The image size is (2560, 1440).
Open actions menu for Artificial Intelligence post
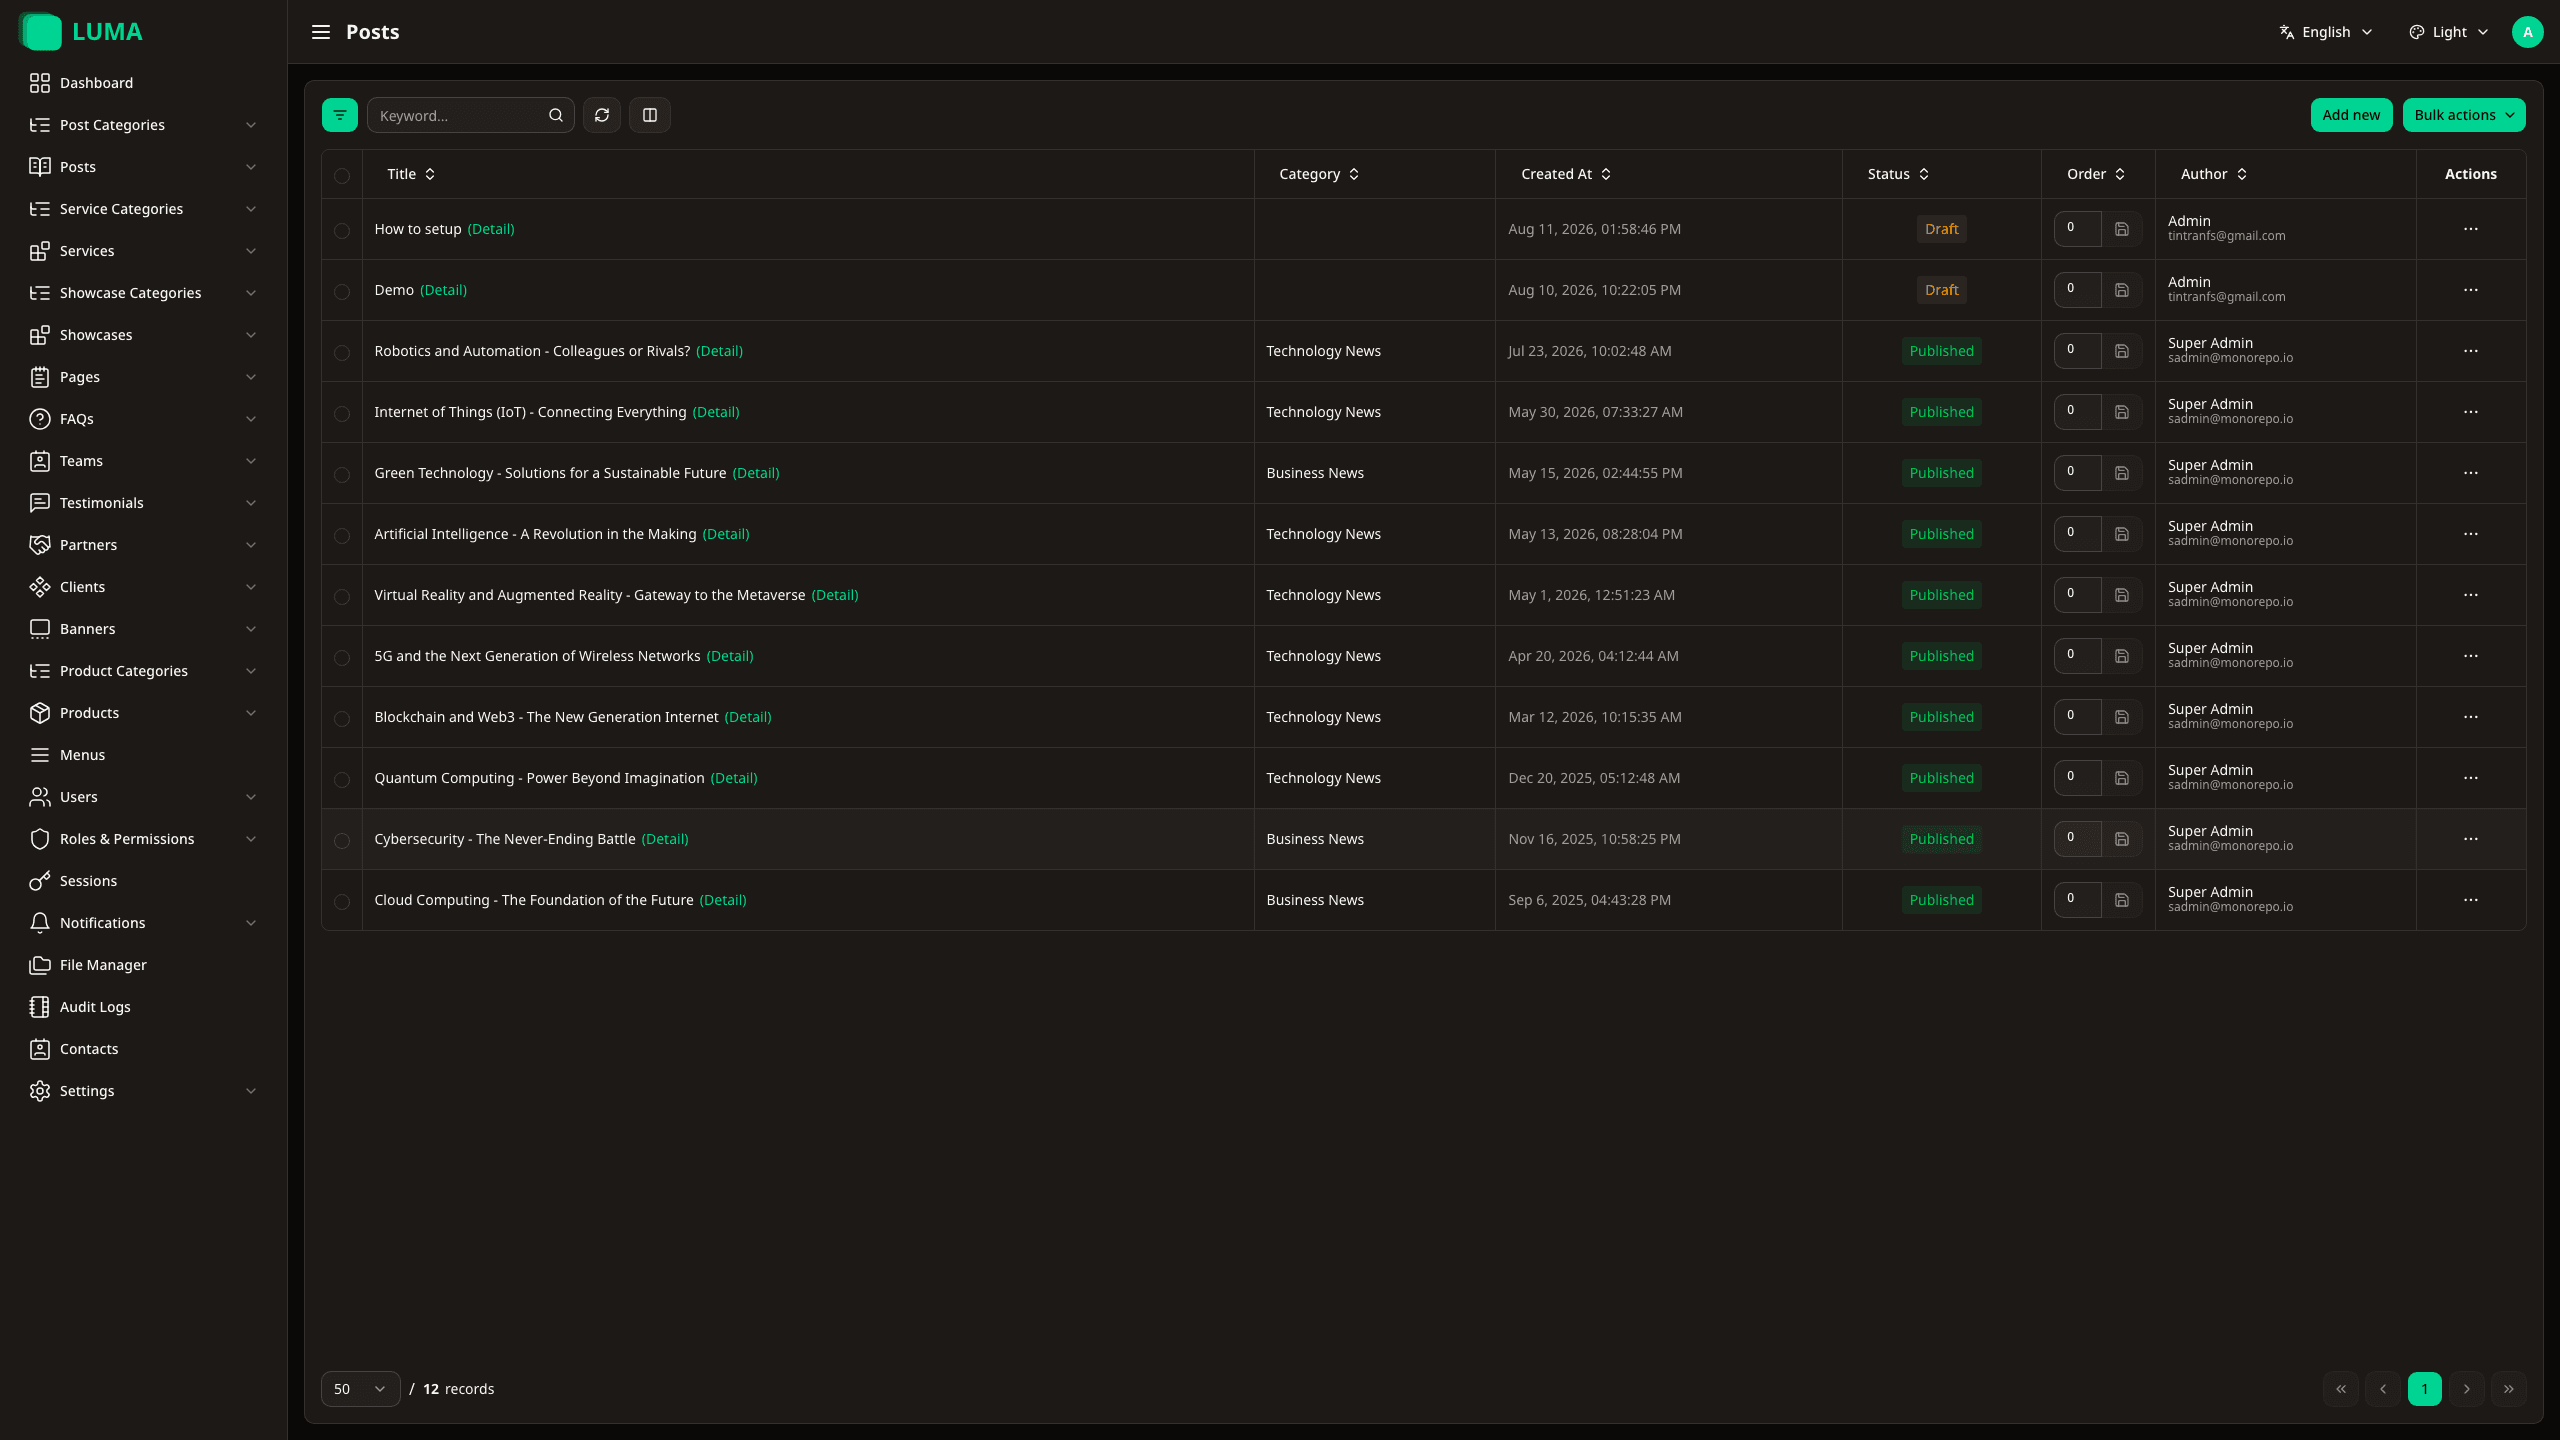point(2471,534)
